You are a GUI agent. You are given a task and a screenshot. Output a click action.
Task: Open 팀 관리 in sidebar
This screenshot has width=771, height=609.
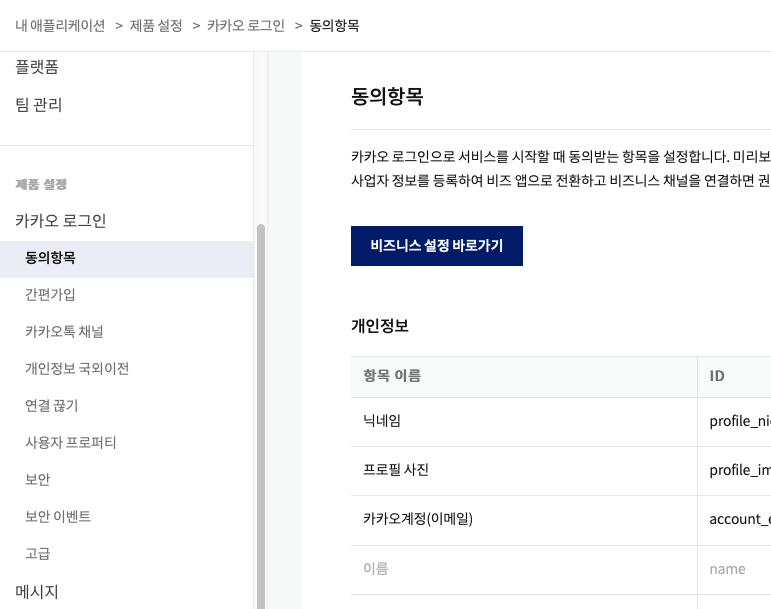pyautogui.click(x=39, y=105)
